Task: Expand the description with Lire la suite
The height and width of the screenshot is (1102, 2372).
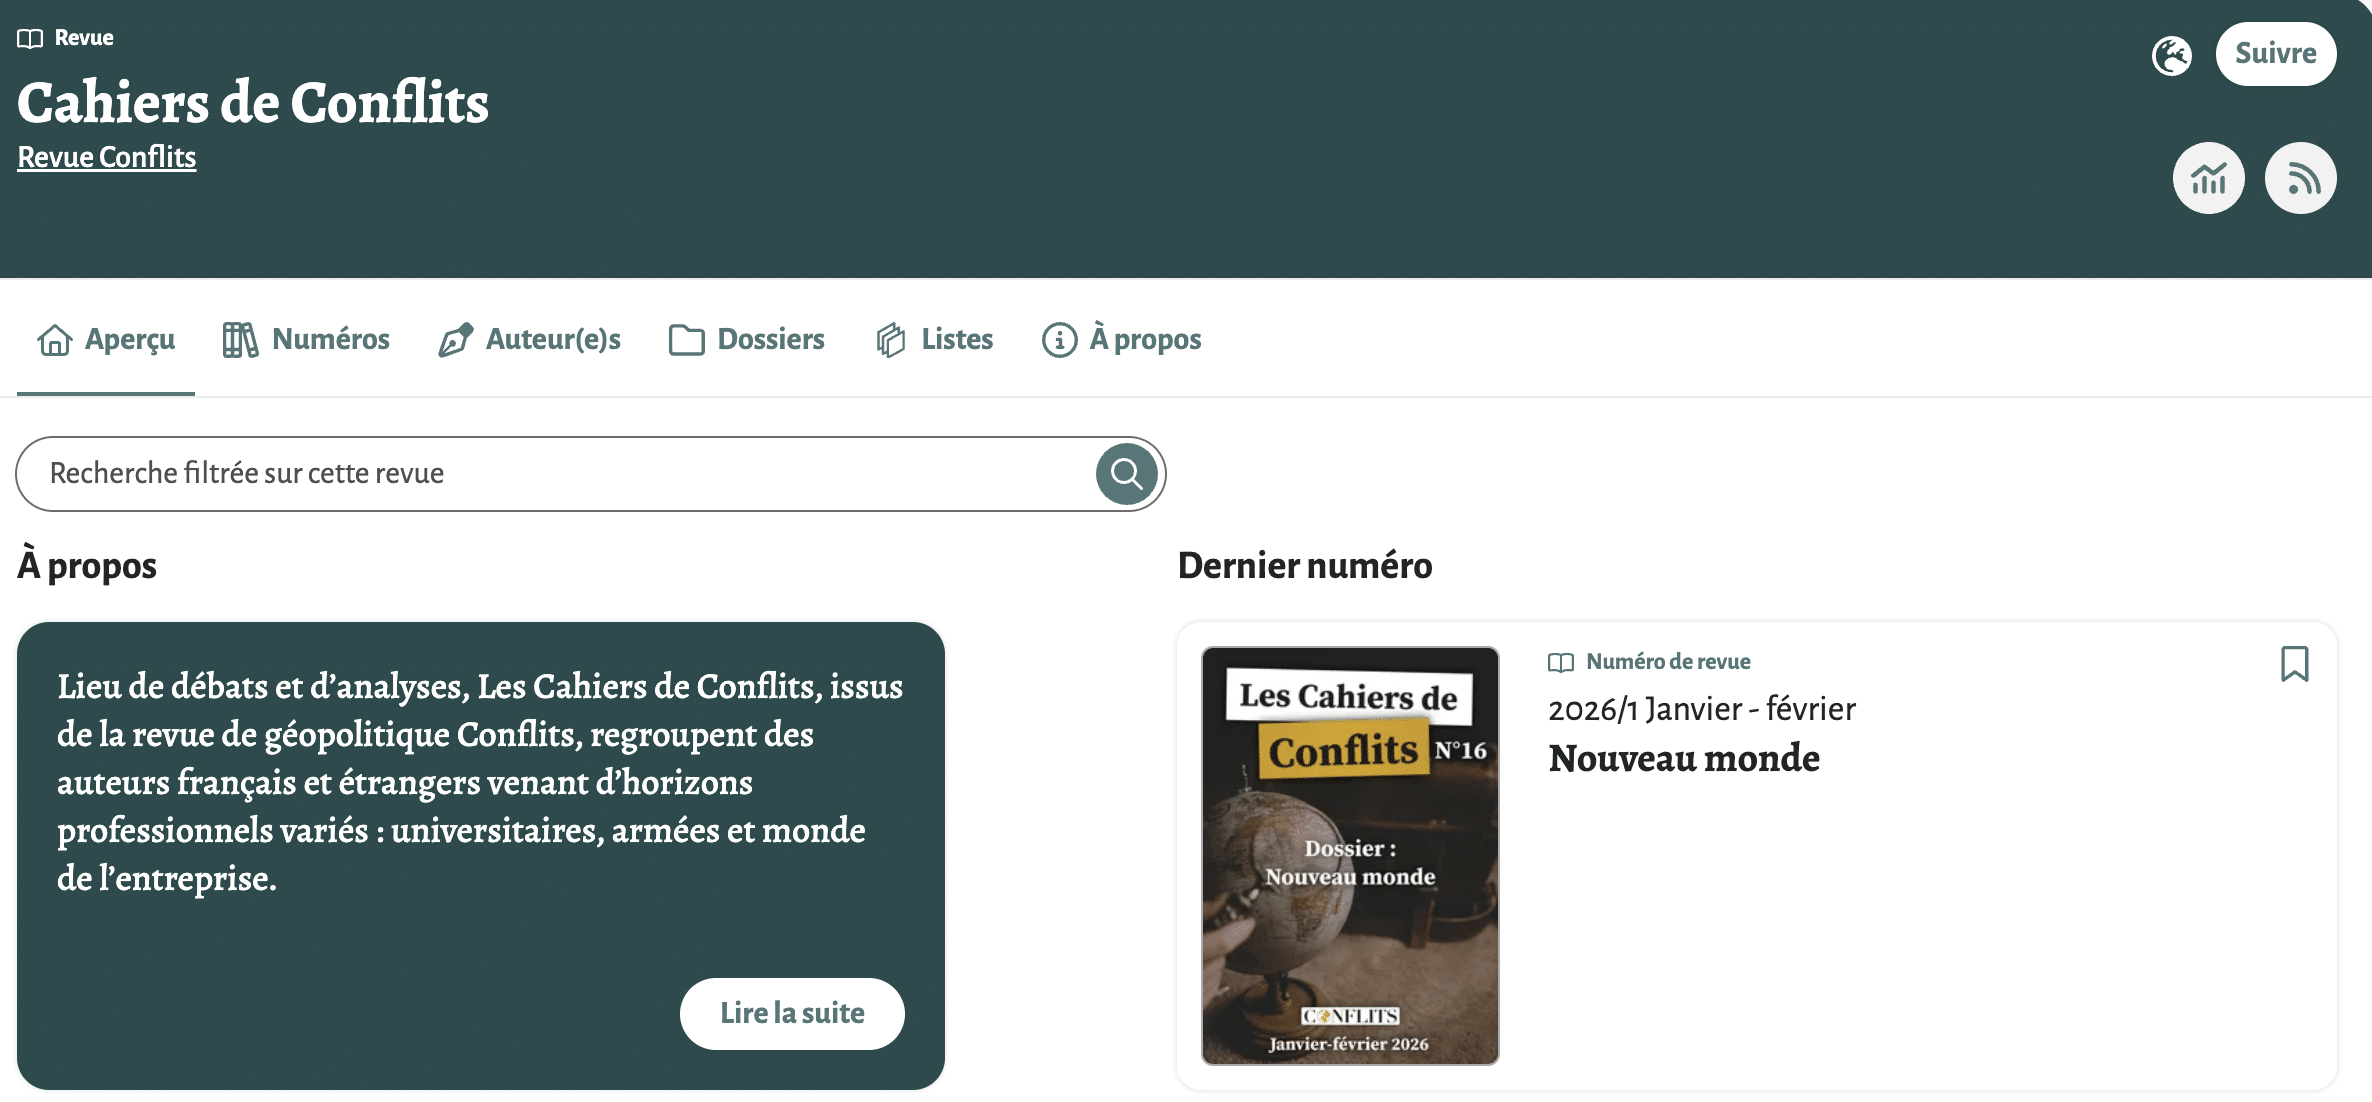Action: [x=792, y=1013]
